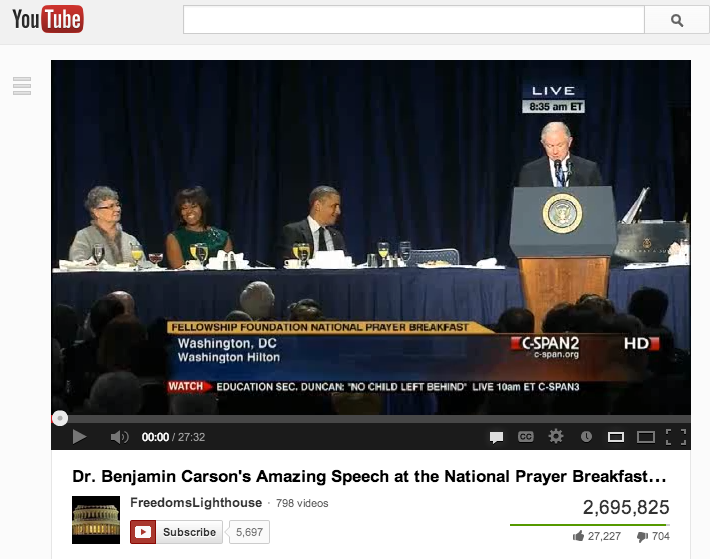Mute the video volume
Screen dimensions: 710x559
coord(119,437)
